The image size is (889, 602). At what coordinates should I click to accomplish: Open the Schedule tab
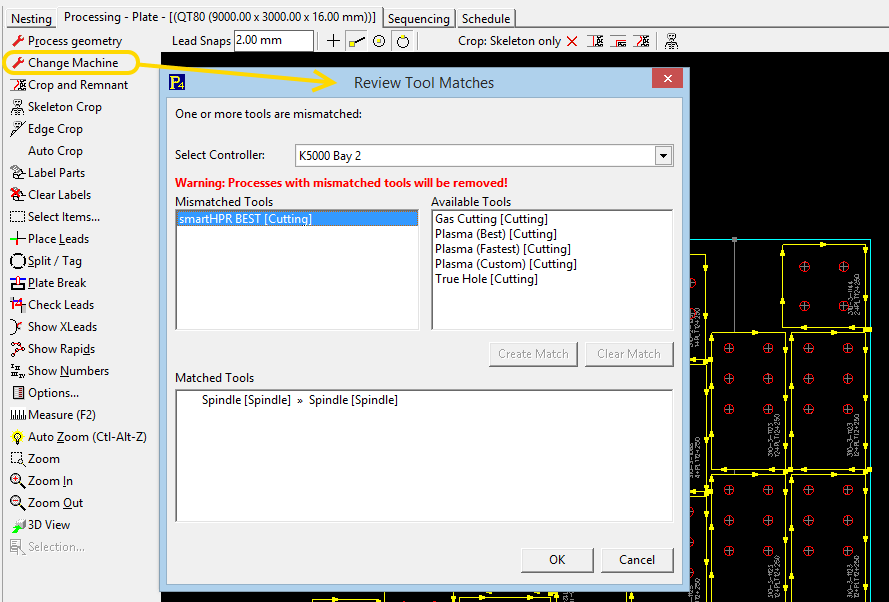click(486, 19)
